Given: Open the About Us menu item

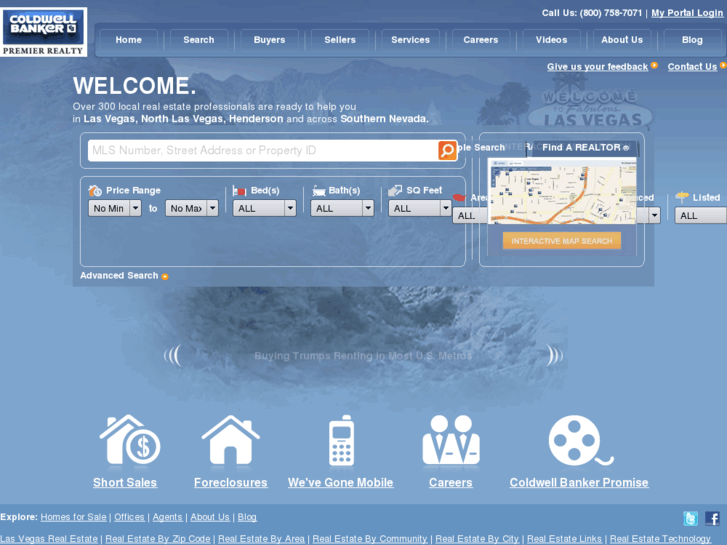Looking at the screenshot, I should [622, 40].
